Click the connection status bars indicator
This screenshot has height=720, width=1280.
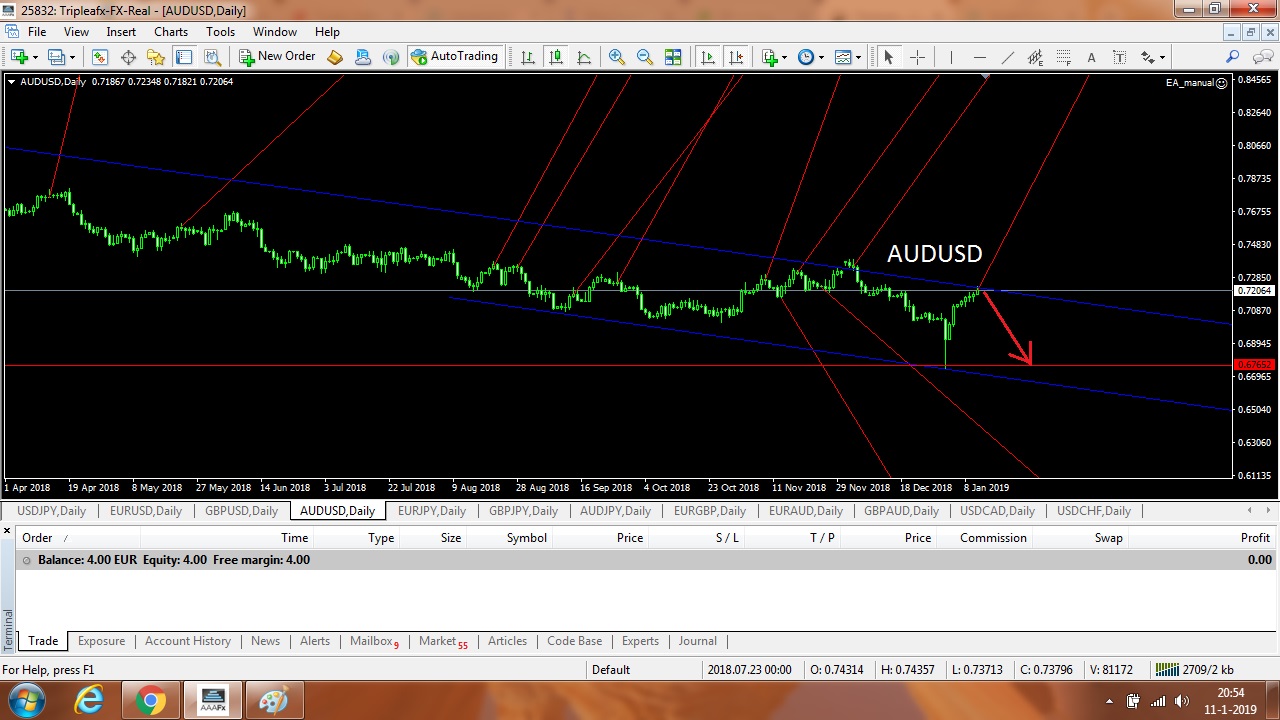pos(1165,669)
